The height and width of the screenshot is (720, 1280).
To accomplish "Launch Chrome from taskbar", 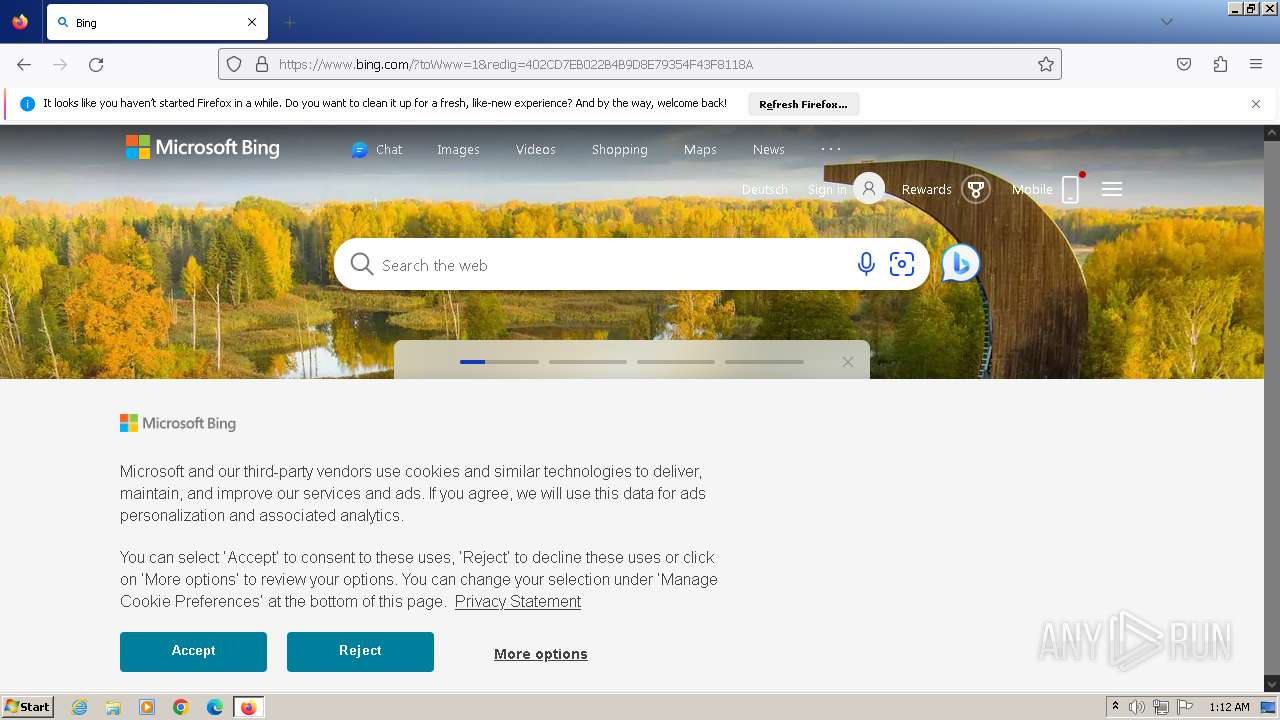I will click(181, 707).
